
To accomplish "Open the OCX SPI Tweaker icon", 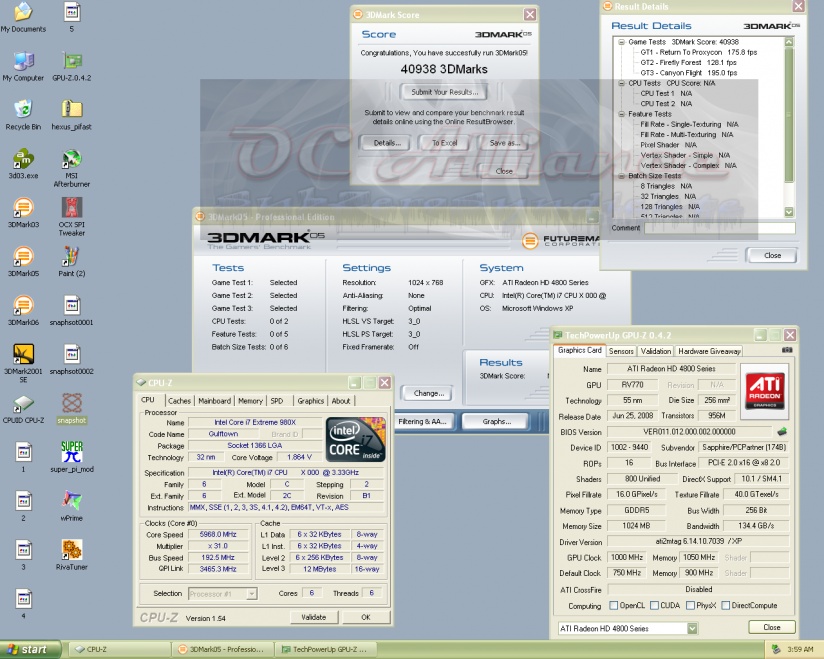I will click(71, 208).
